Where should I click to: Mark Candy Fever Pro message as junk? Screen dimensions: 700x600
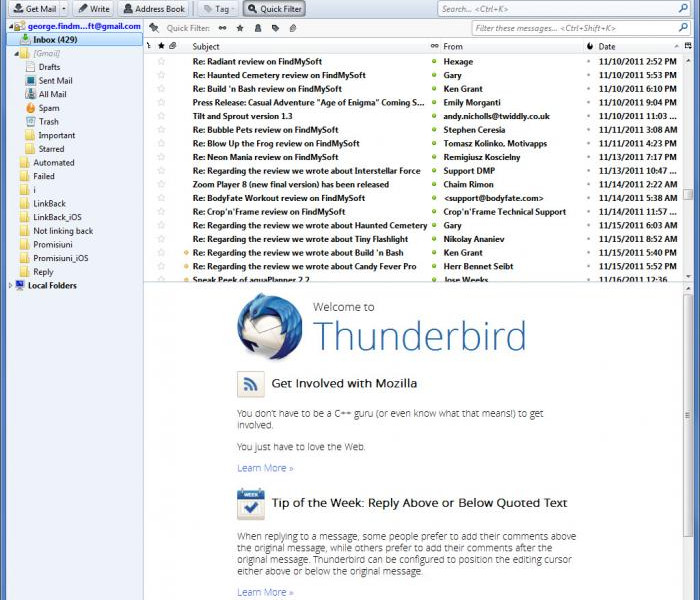point(588,267)
